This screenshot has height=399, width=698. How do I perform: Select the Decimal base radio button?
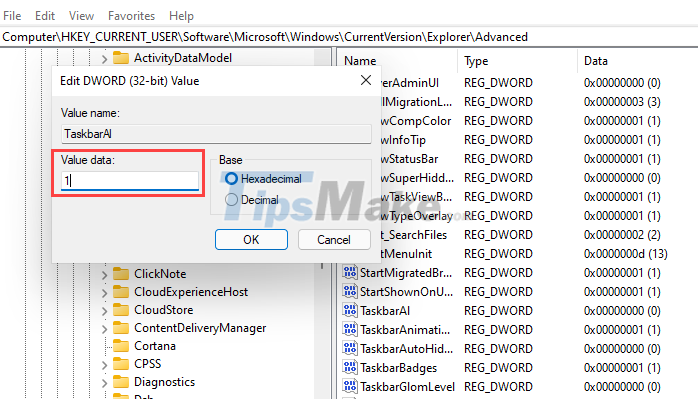point(231,200)
